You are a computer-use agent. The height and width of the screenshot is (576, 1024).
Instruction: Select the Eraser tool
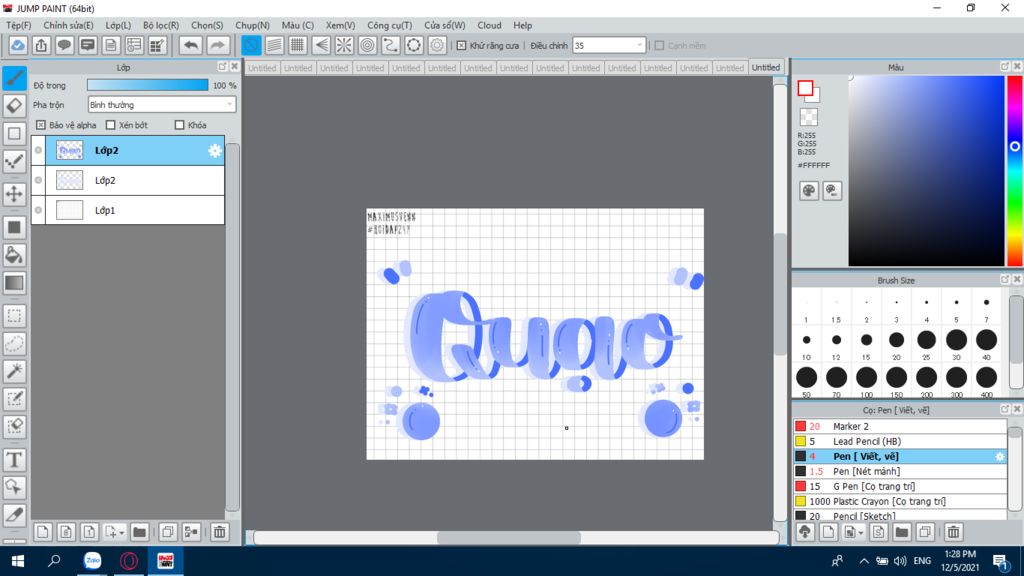(14, 106)
